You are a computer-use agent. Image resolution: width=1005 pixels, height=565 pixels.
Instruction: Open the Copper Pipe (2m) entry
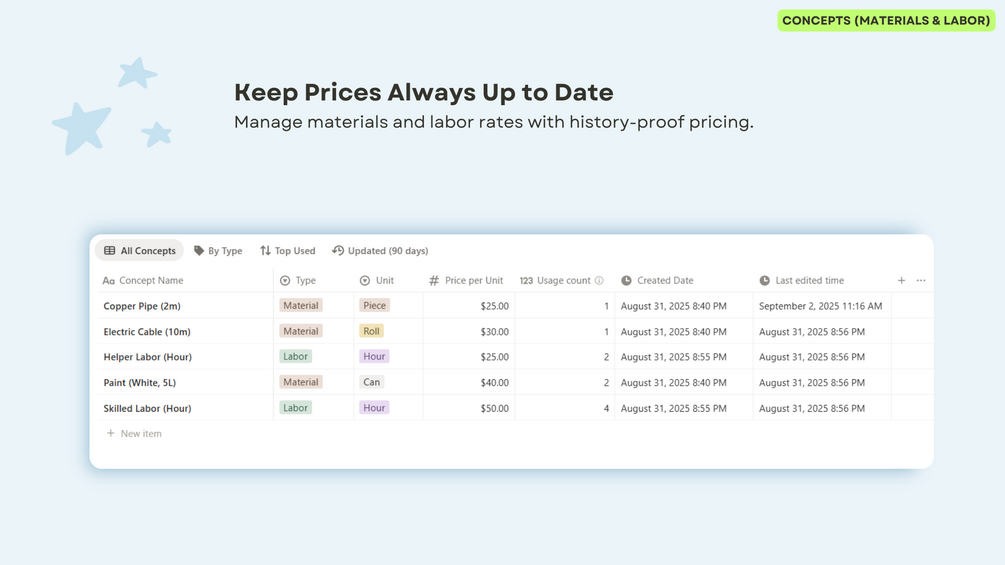[x=142, y=306]
